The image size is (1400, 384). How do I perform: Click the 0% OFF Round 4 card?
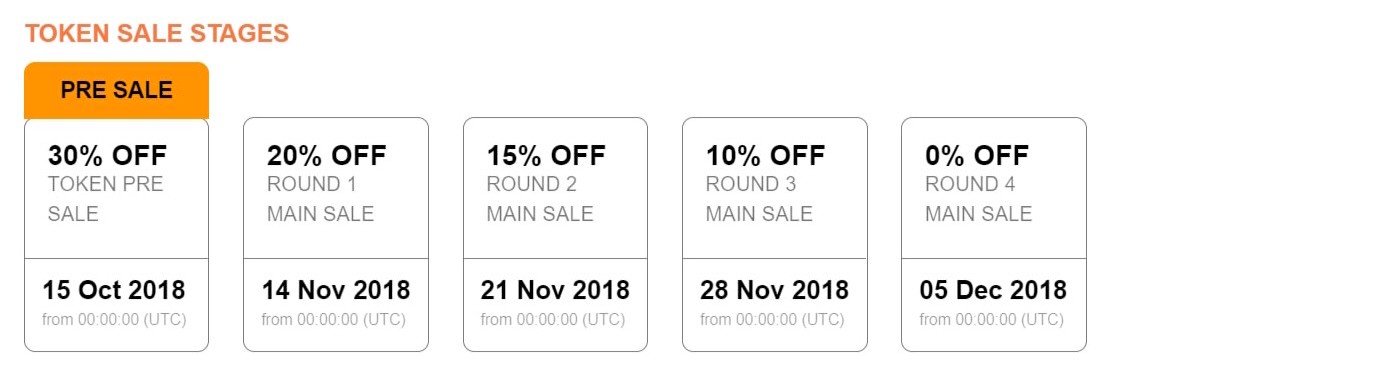click(994, 235)
